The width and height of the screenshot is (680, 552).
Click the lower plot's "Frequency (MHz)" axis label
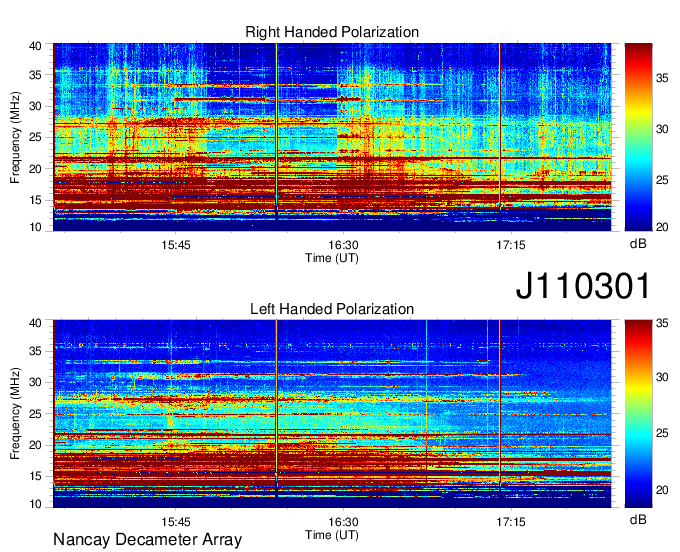pyautogui.click(x=15, y=414)
